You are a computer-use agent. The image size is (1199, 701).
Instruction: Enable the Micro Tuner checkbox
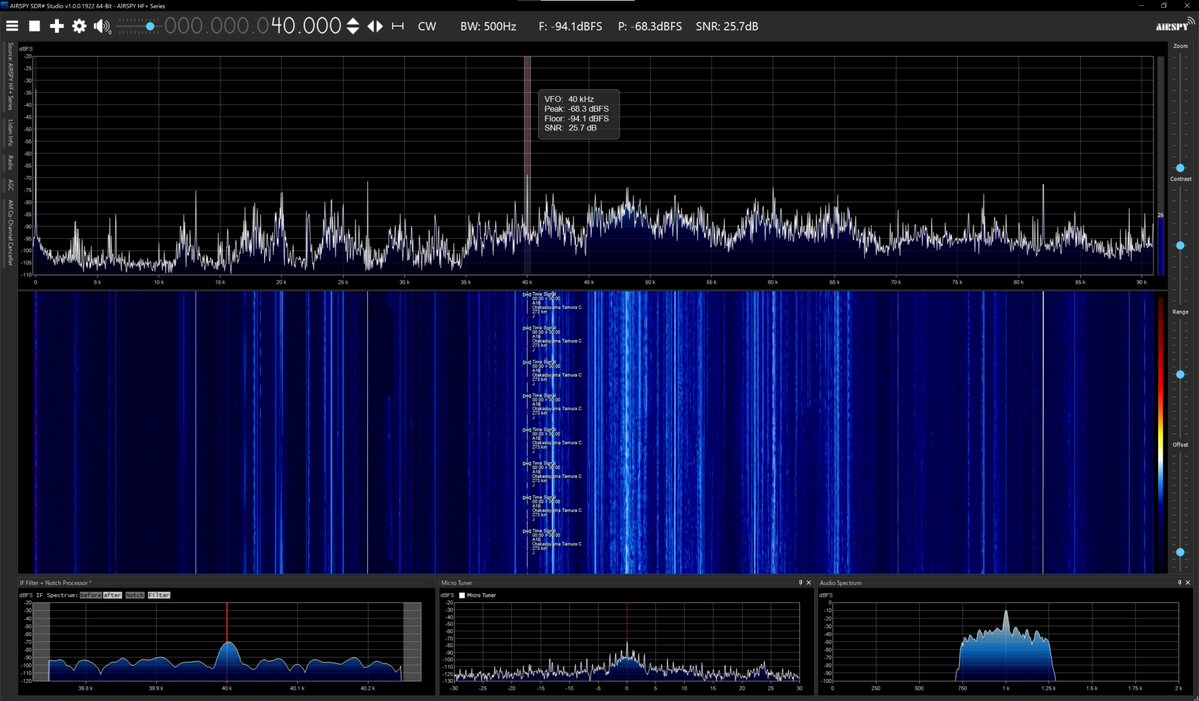point(462,595)
